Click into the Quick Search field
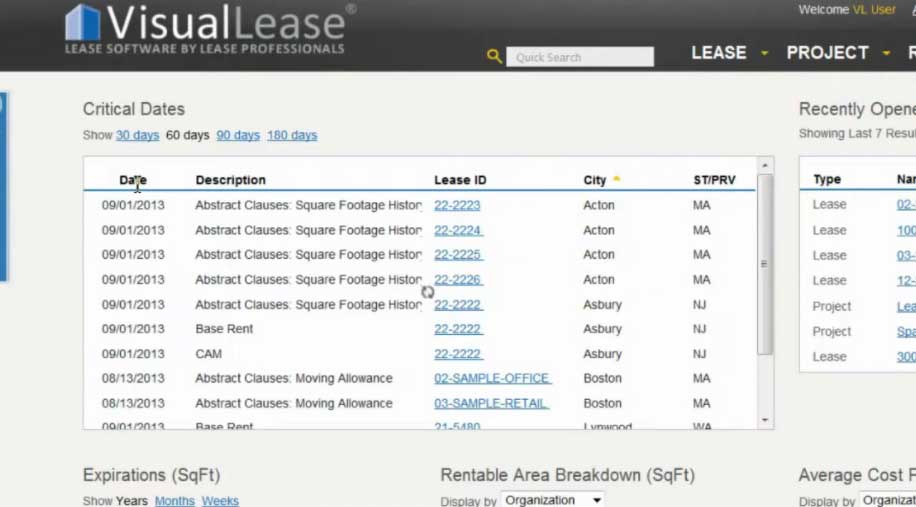This screenshot has width=916, height=507. coord(580,57)
